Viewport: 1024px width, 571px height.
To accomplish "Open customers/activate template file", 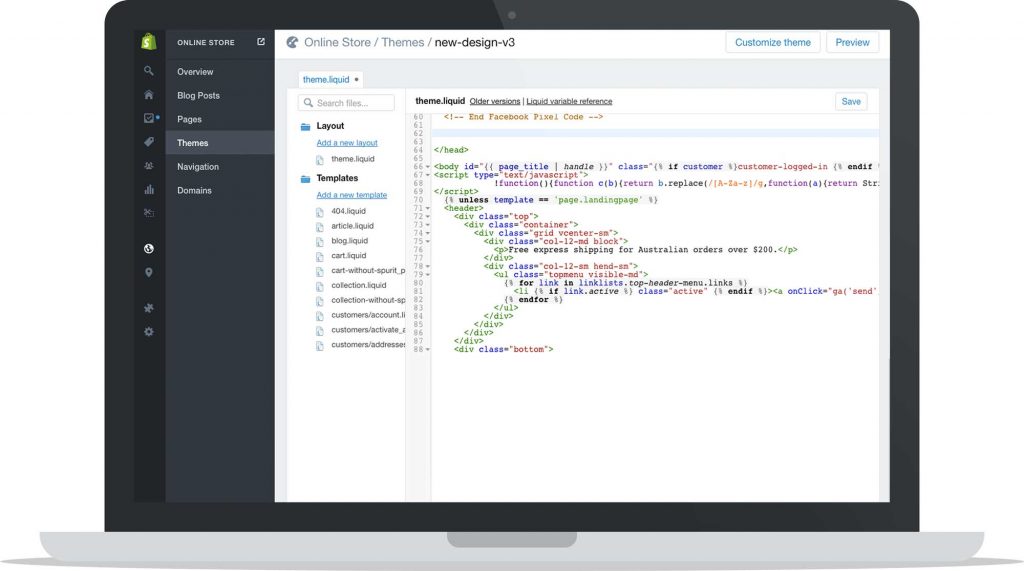I will (368, 330).
